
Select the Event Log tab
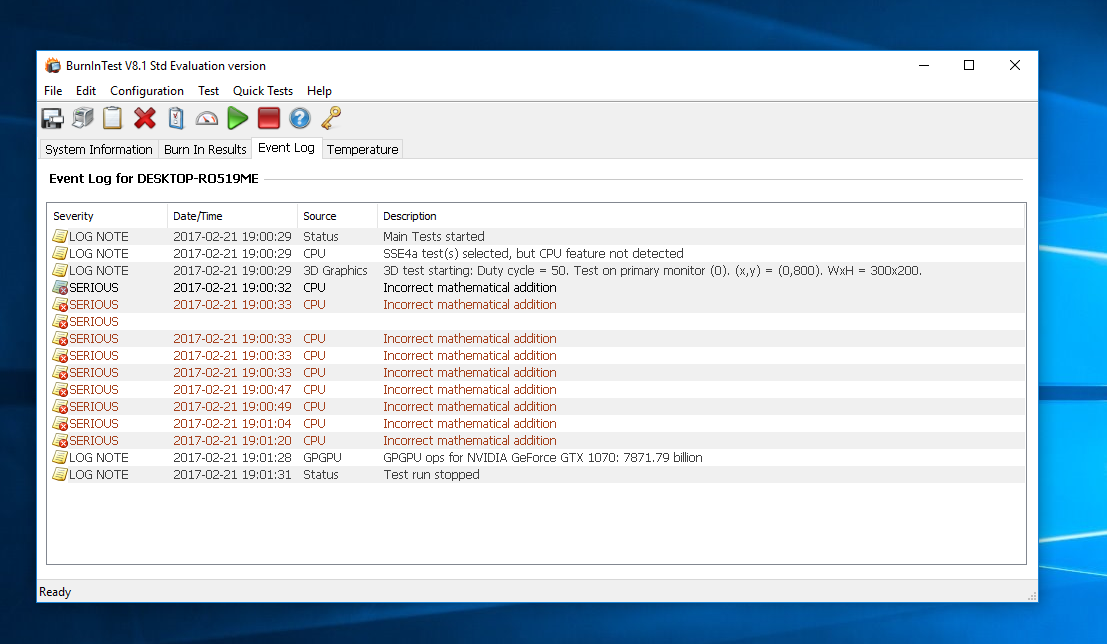tap(286, 148)
